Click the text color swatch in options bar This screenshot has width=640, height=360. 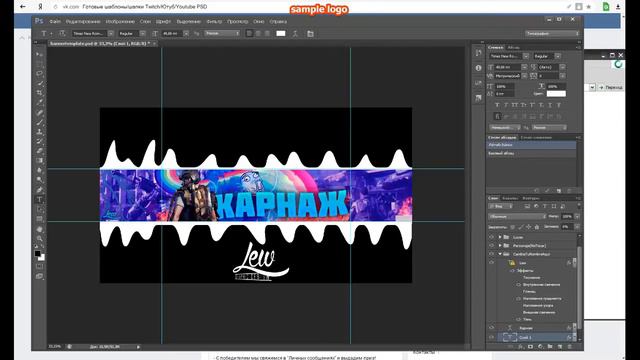[x=281, y=33]
